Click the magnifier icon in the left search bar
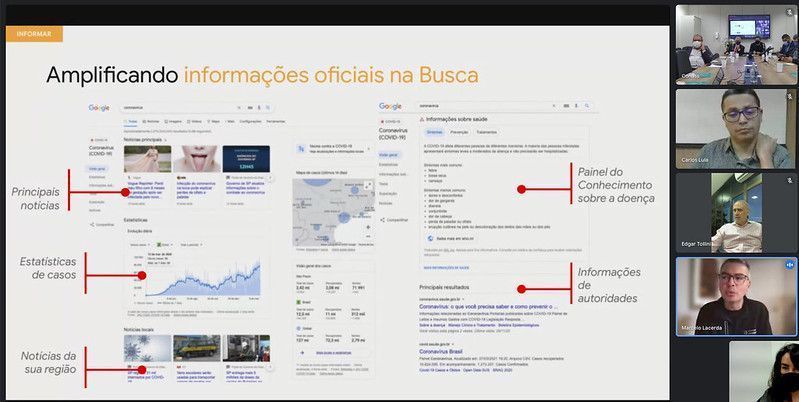This screenshot has height=402, width=799. tap(269, 106)
